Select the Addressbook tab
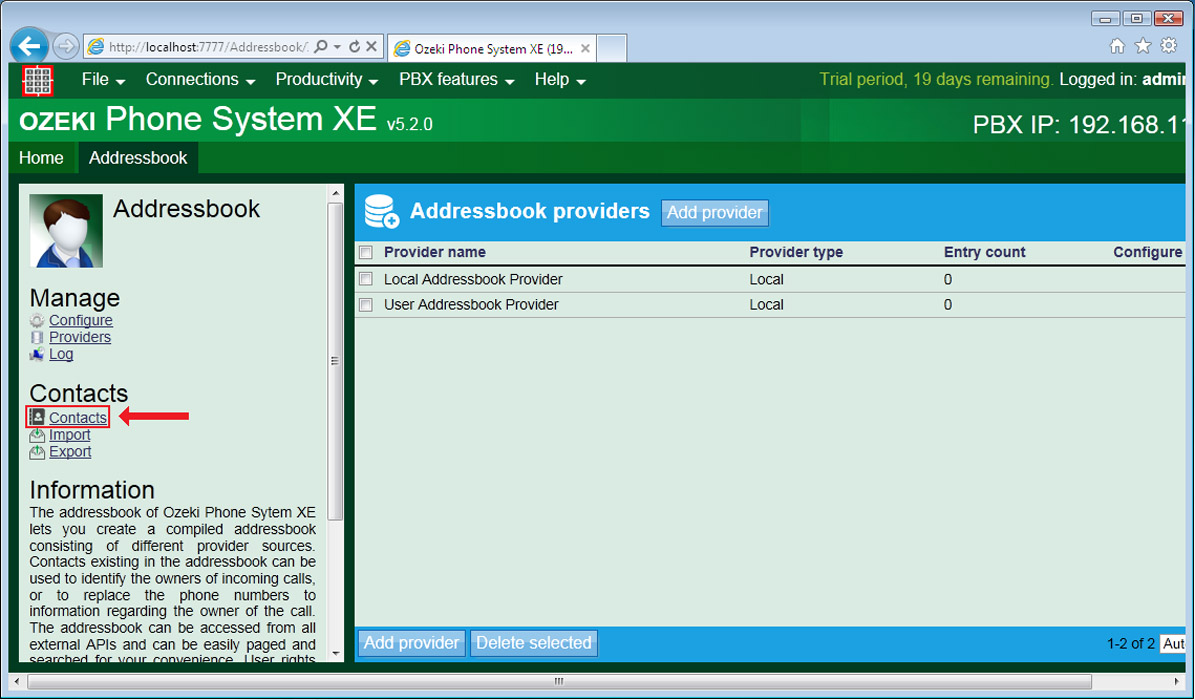 tap(138, 158)
